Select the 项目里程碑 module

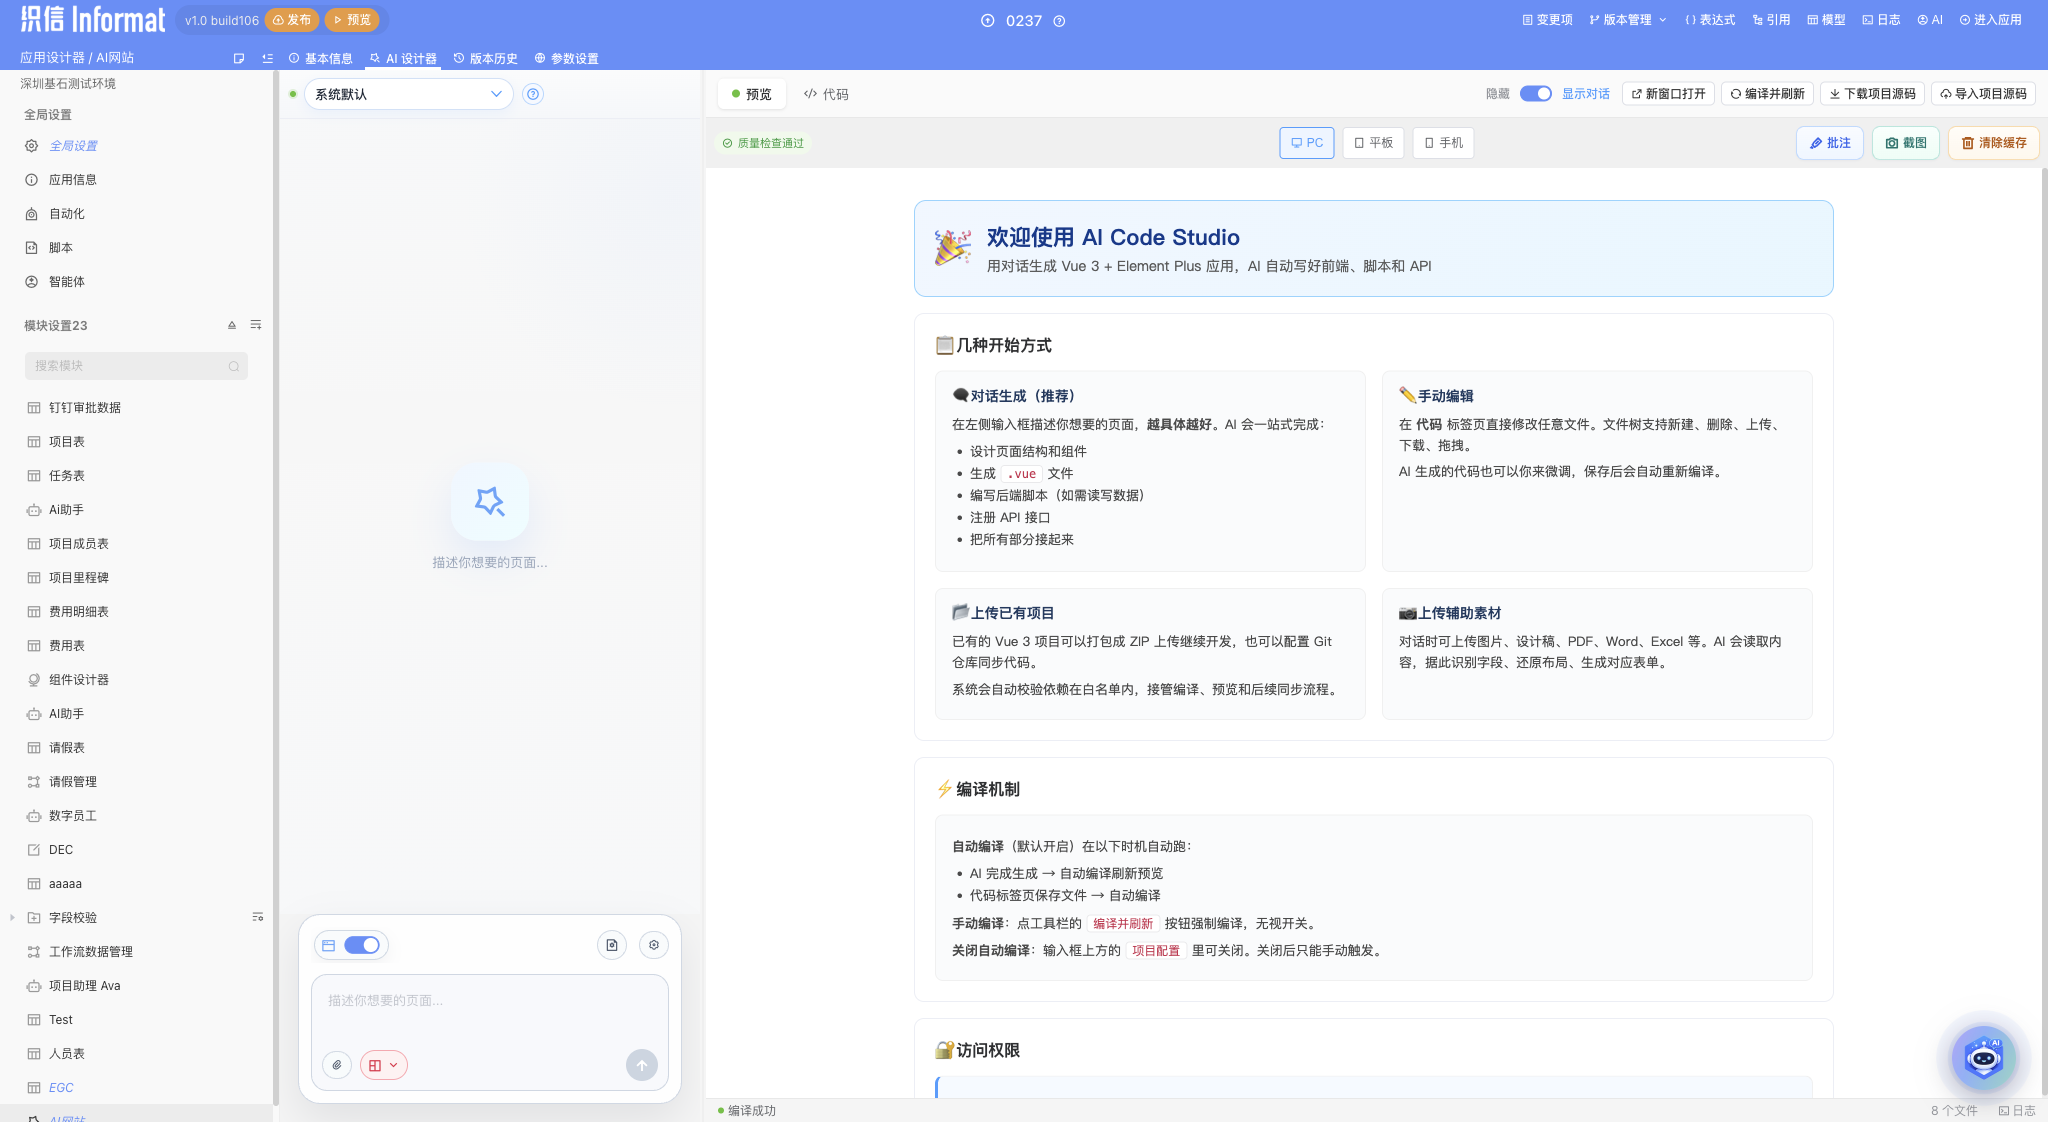(x=79, y=578)
